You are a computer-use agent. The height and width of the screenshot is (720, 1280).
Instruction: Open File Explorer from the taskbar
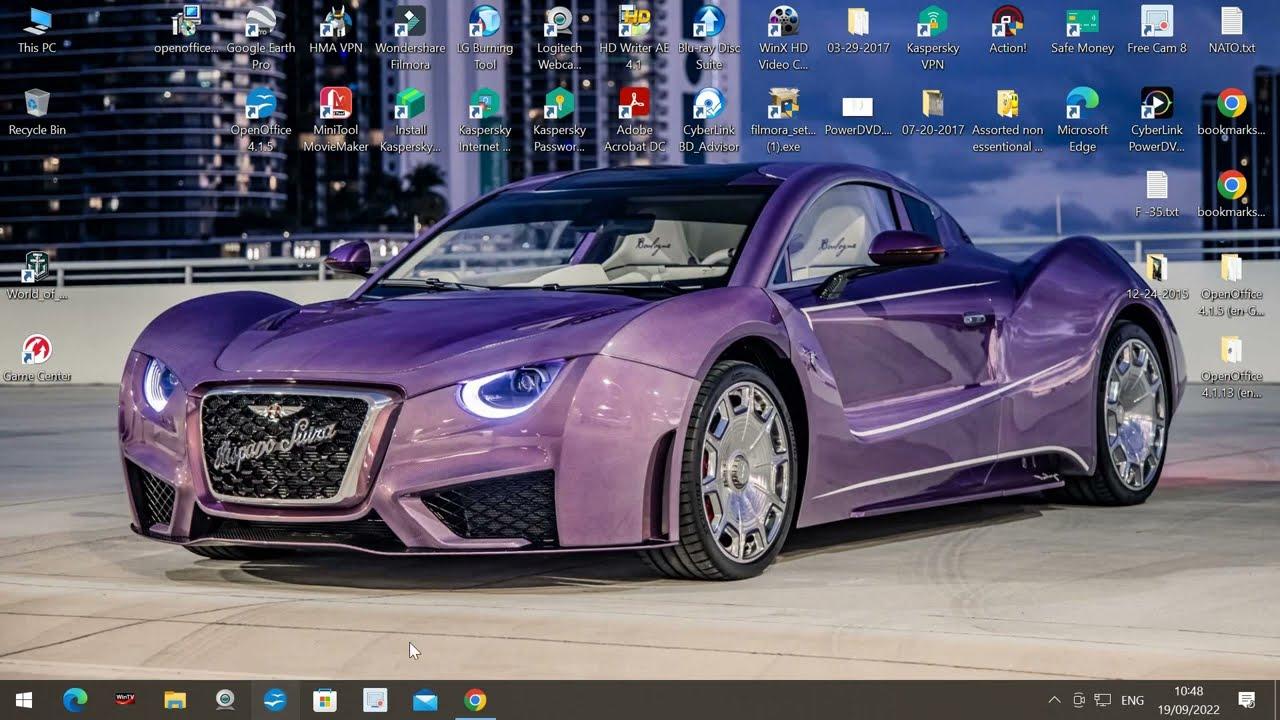[175, 700]
